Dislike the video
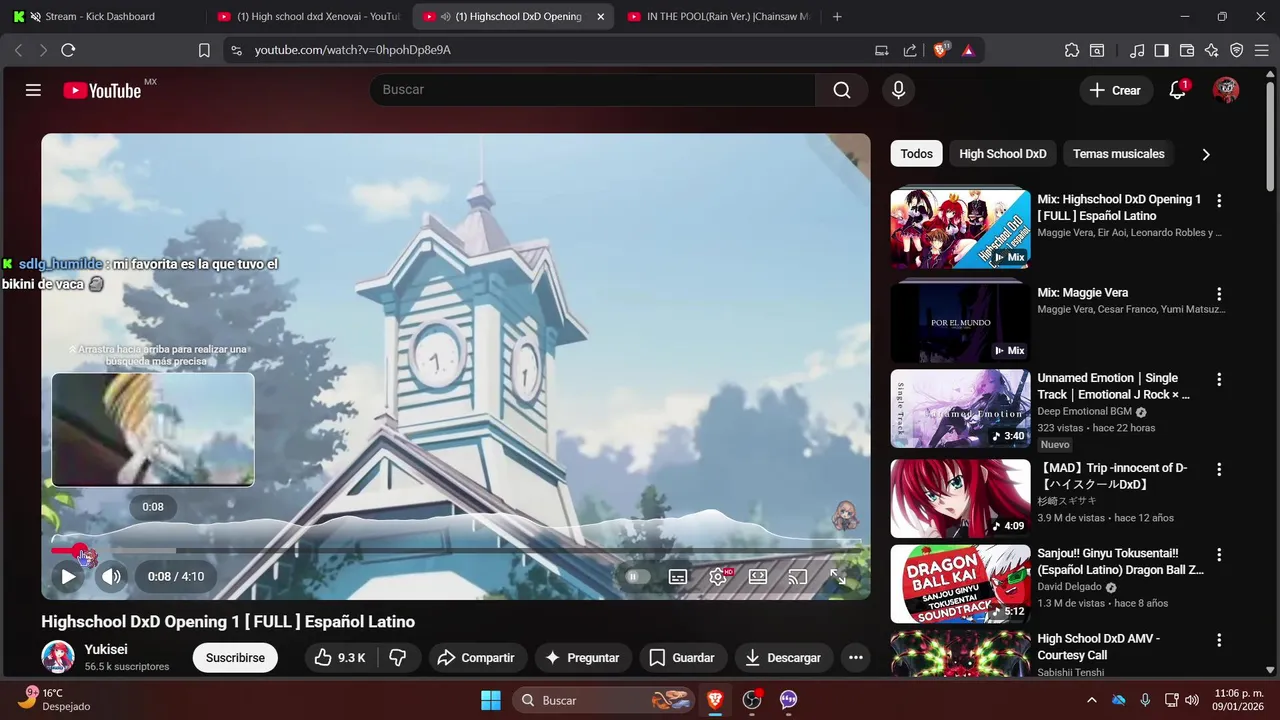 (x=398, y=657)
